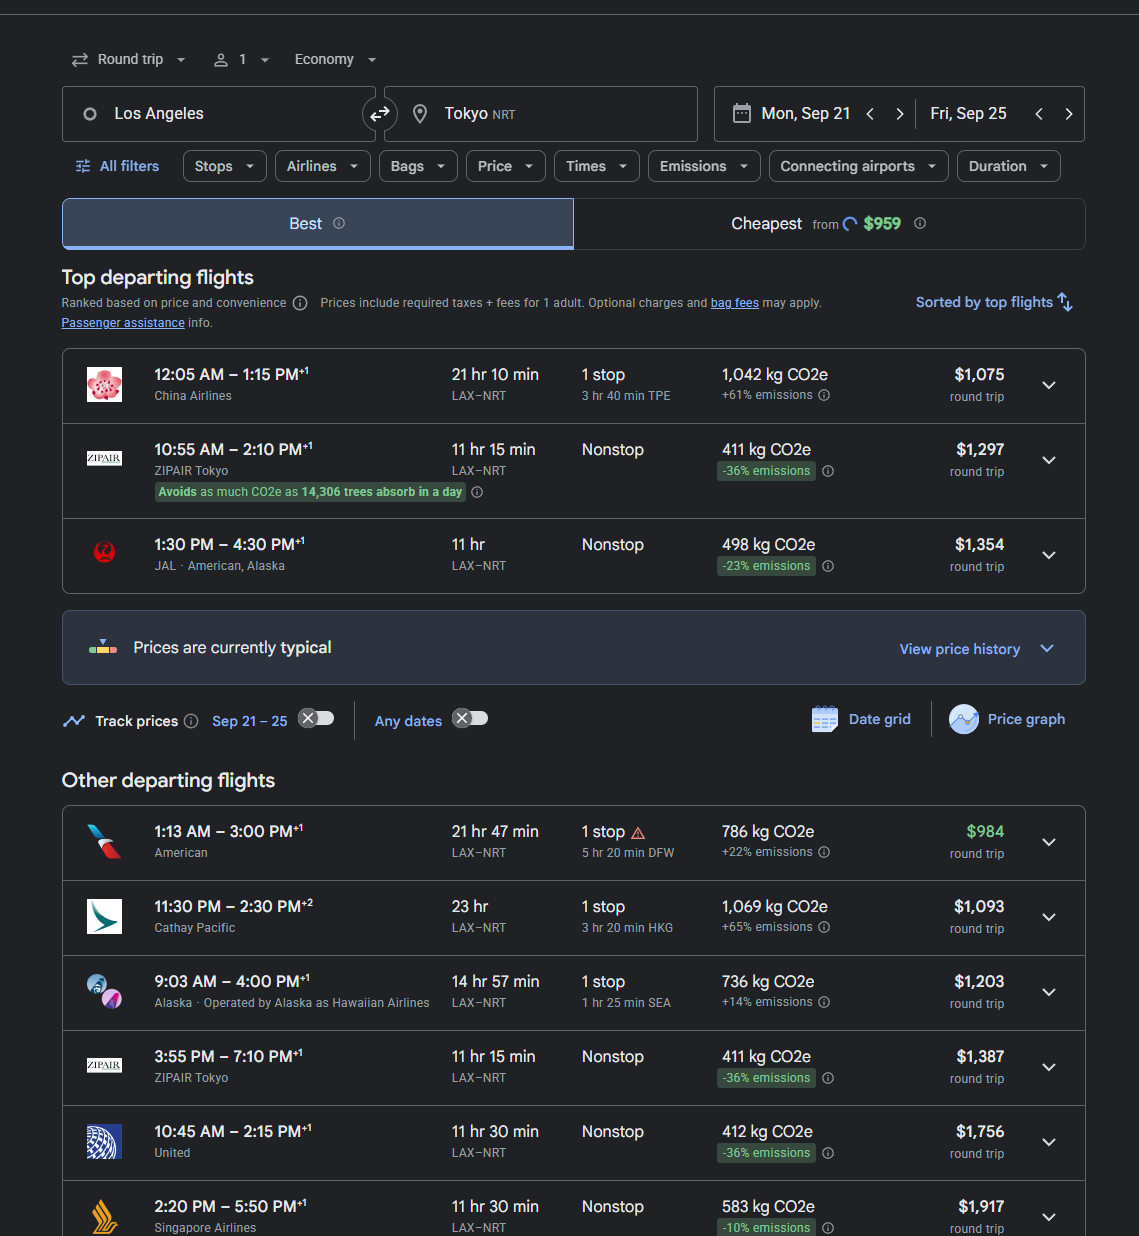
Task: Click the bag fees link
Action: [735, 303]
